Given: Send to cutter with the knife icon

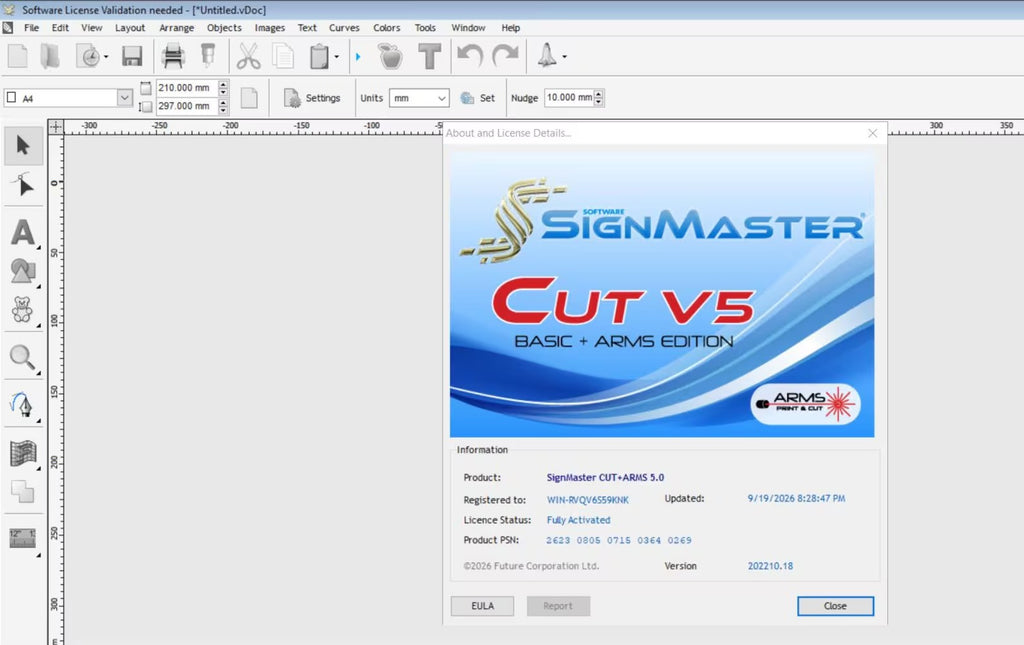Looking at the screenshot, I should pos(208,56).
